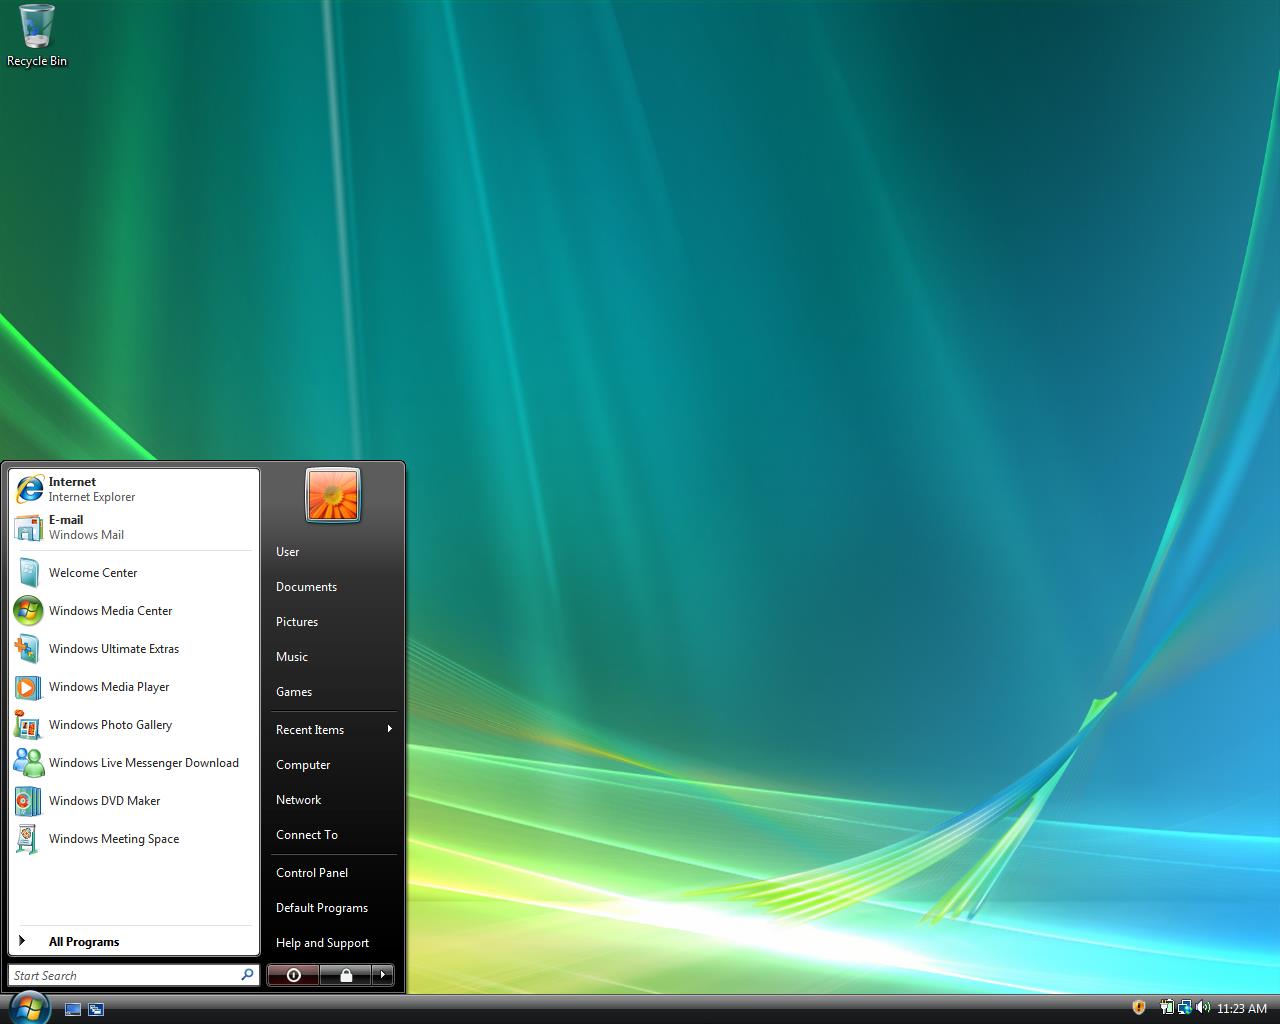This screenshot has height=1024, width=1280.
Task: Open Windows Meeting Space
Action: click(x=113, y=839)
